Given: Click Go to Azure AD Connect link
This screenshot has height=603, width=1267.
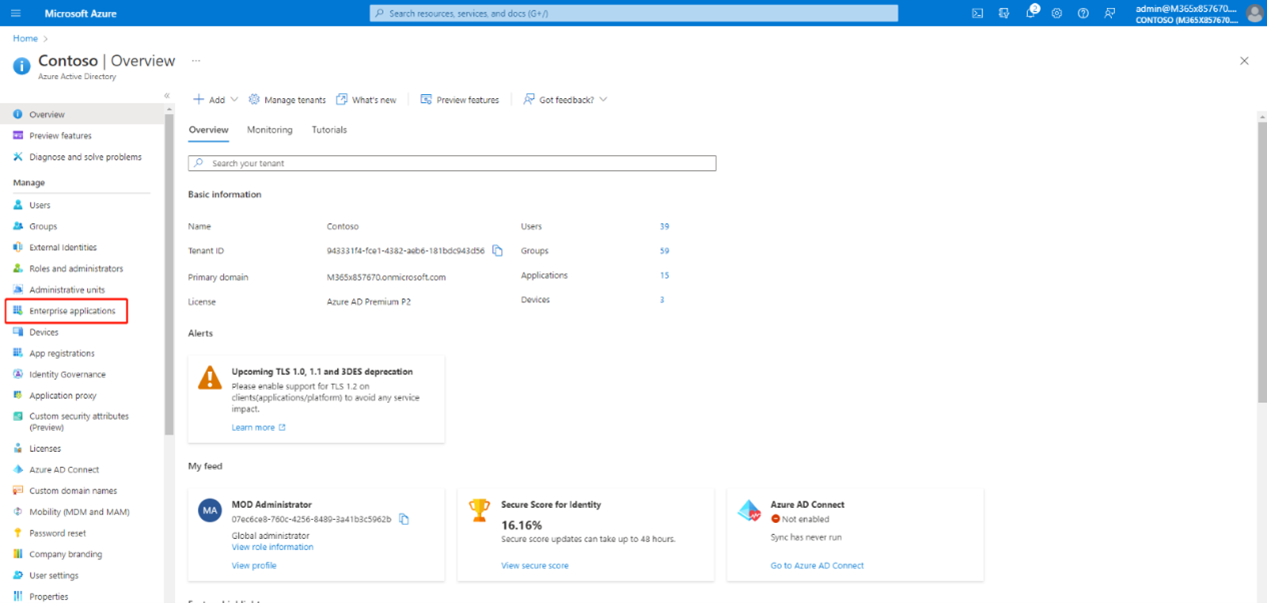Looking at the screenshot, I should pos(817,566).
